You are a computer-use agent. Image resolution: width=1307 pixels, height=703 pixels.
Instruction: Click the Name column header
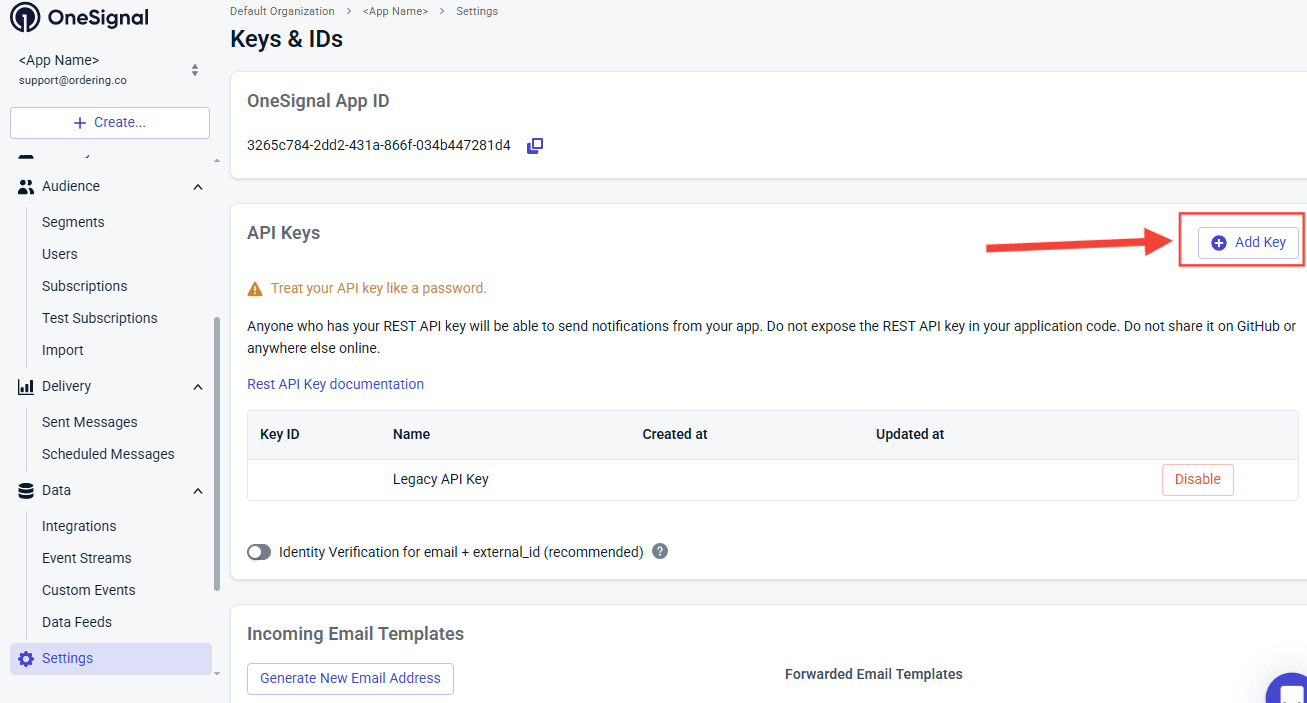(x=411, y=434)
